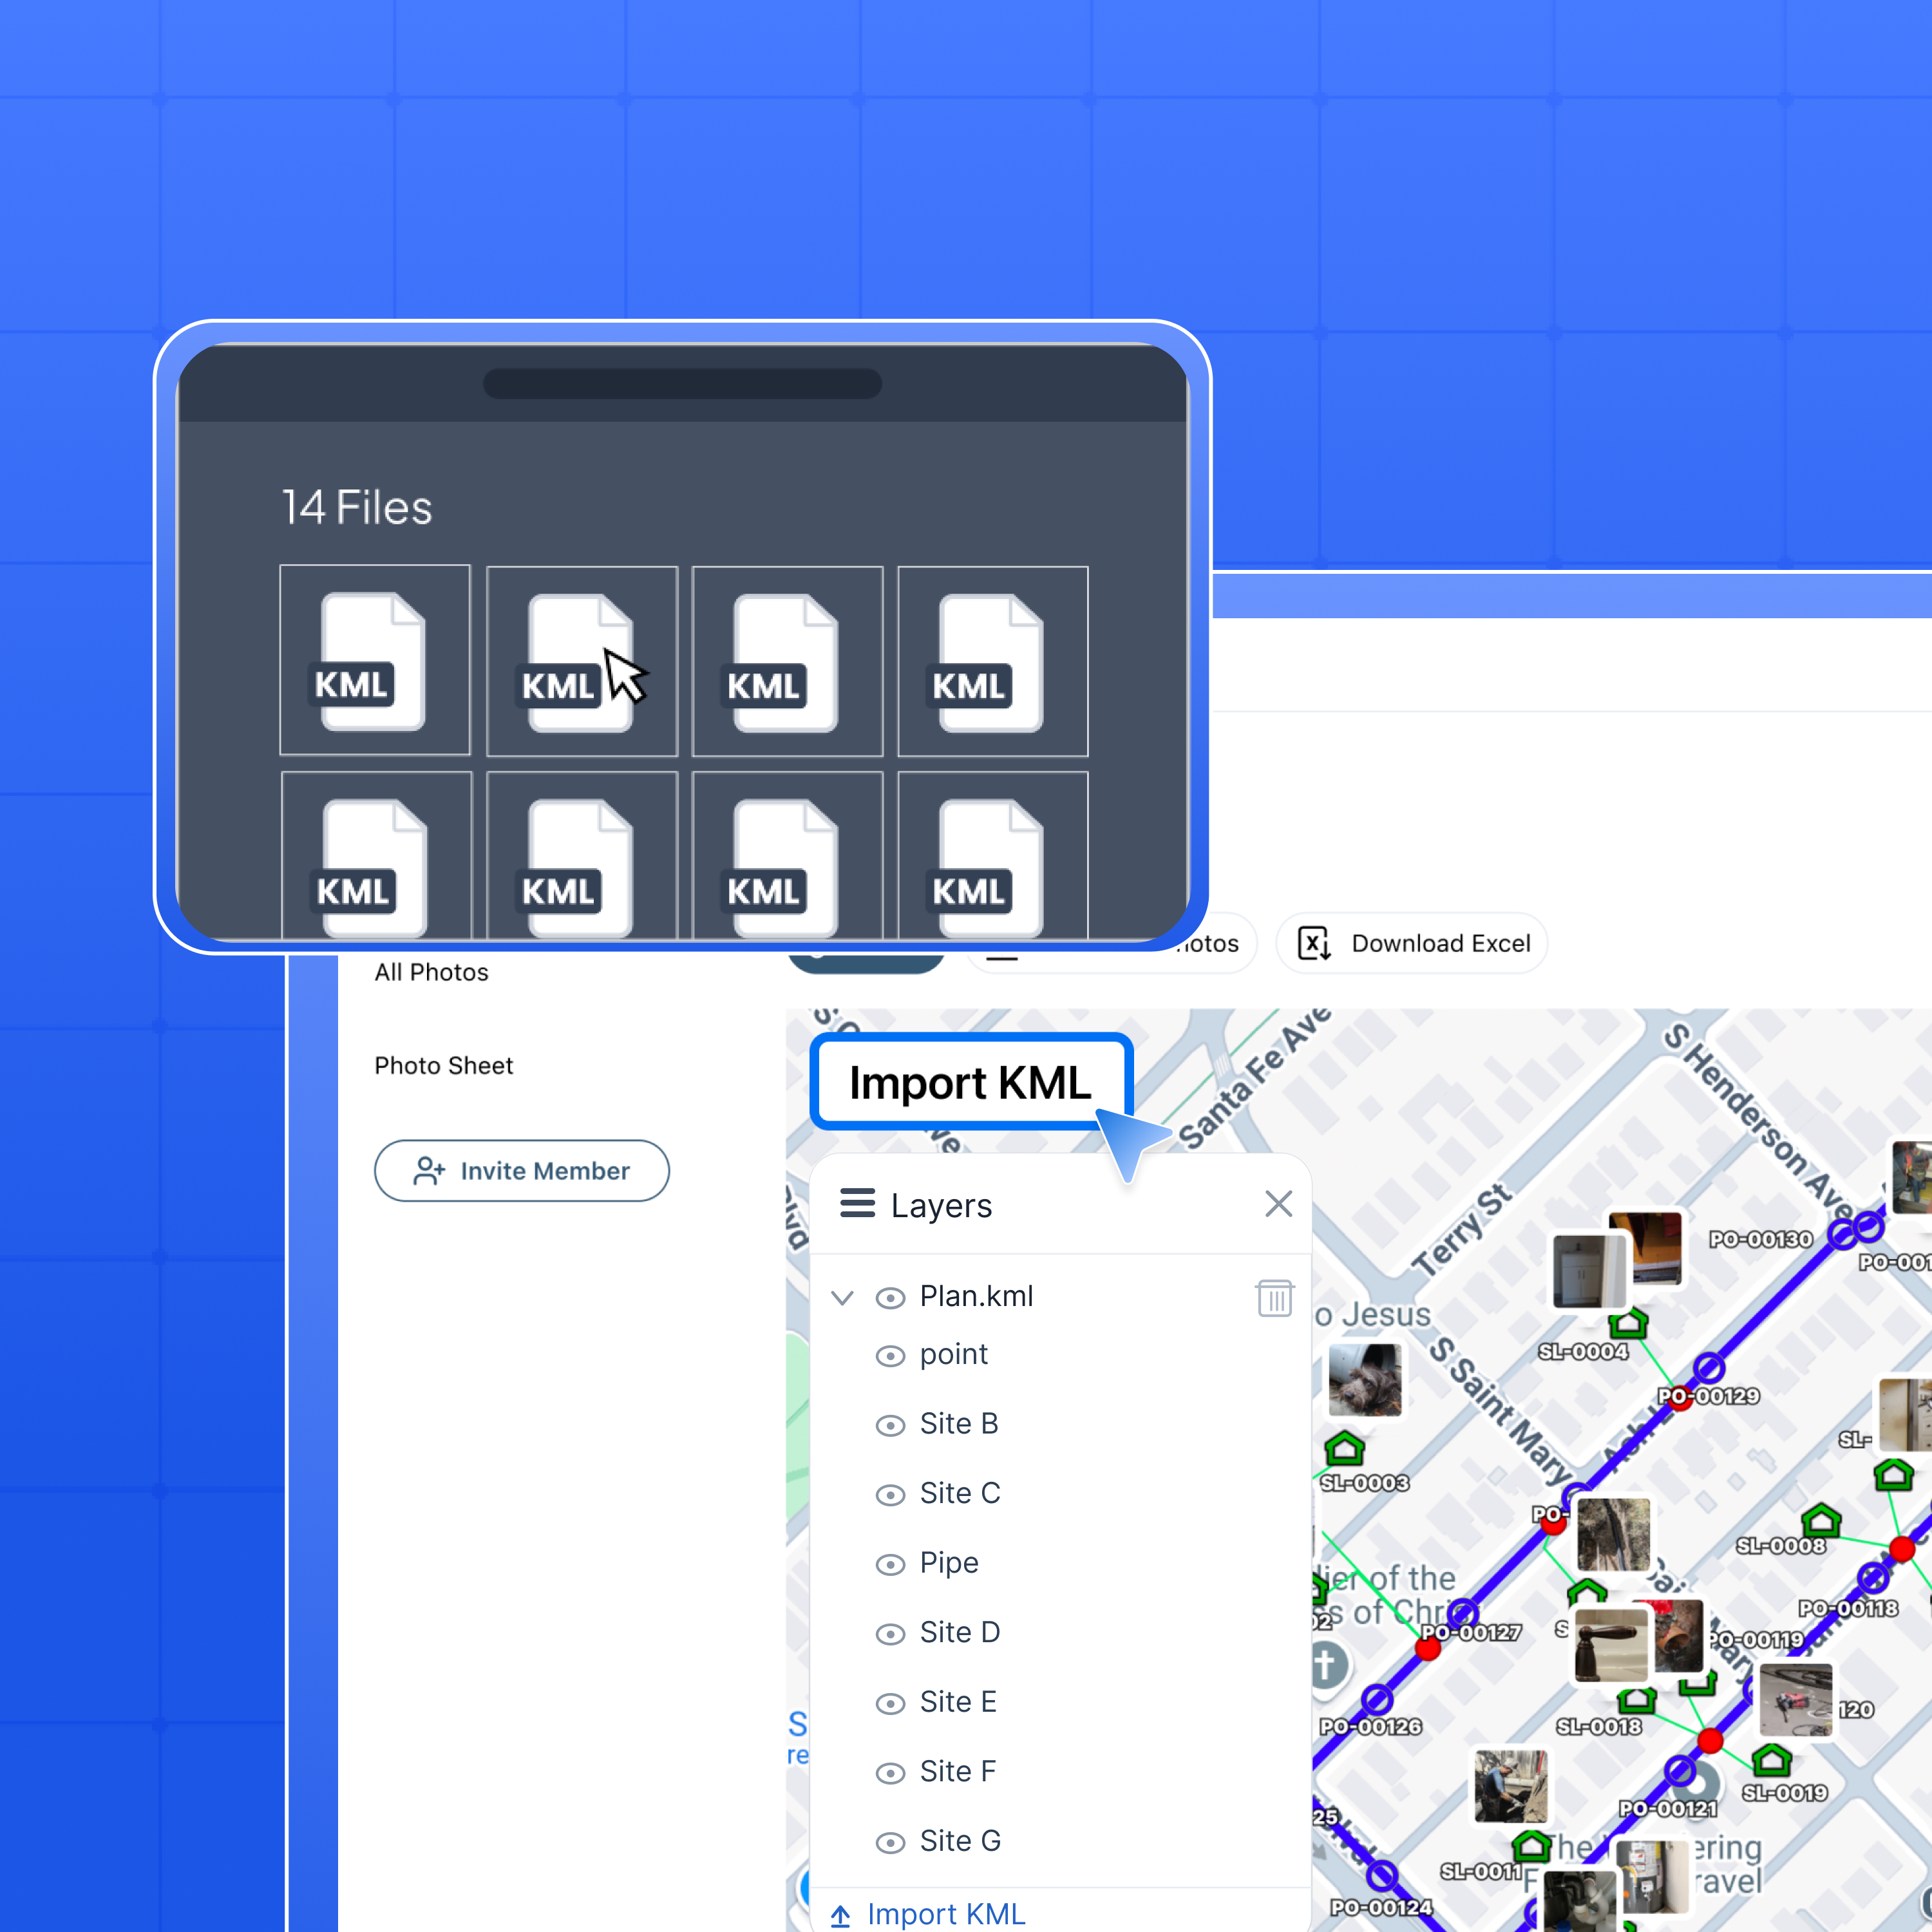Click the Pipe layer name

(x=949, y=1563)
